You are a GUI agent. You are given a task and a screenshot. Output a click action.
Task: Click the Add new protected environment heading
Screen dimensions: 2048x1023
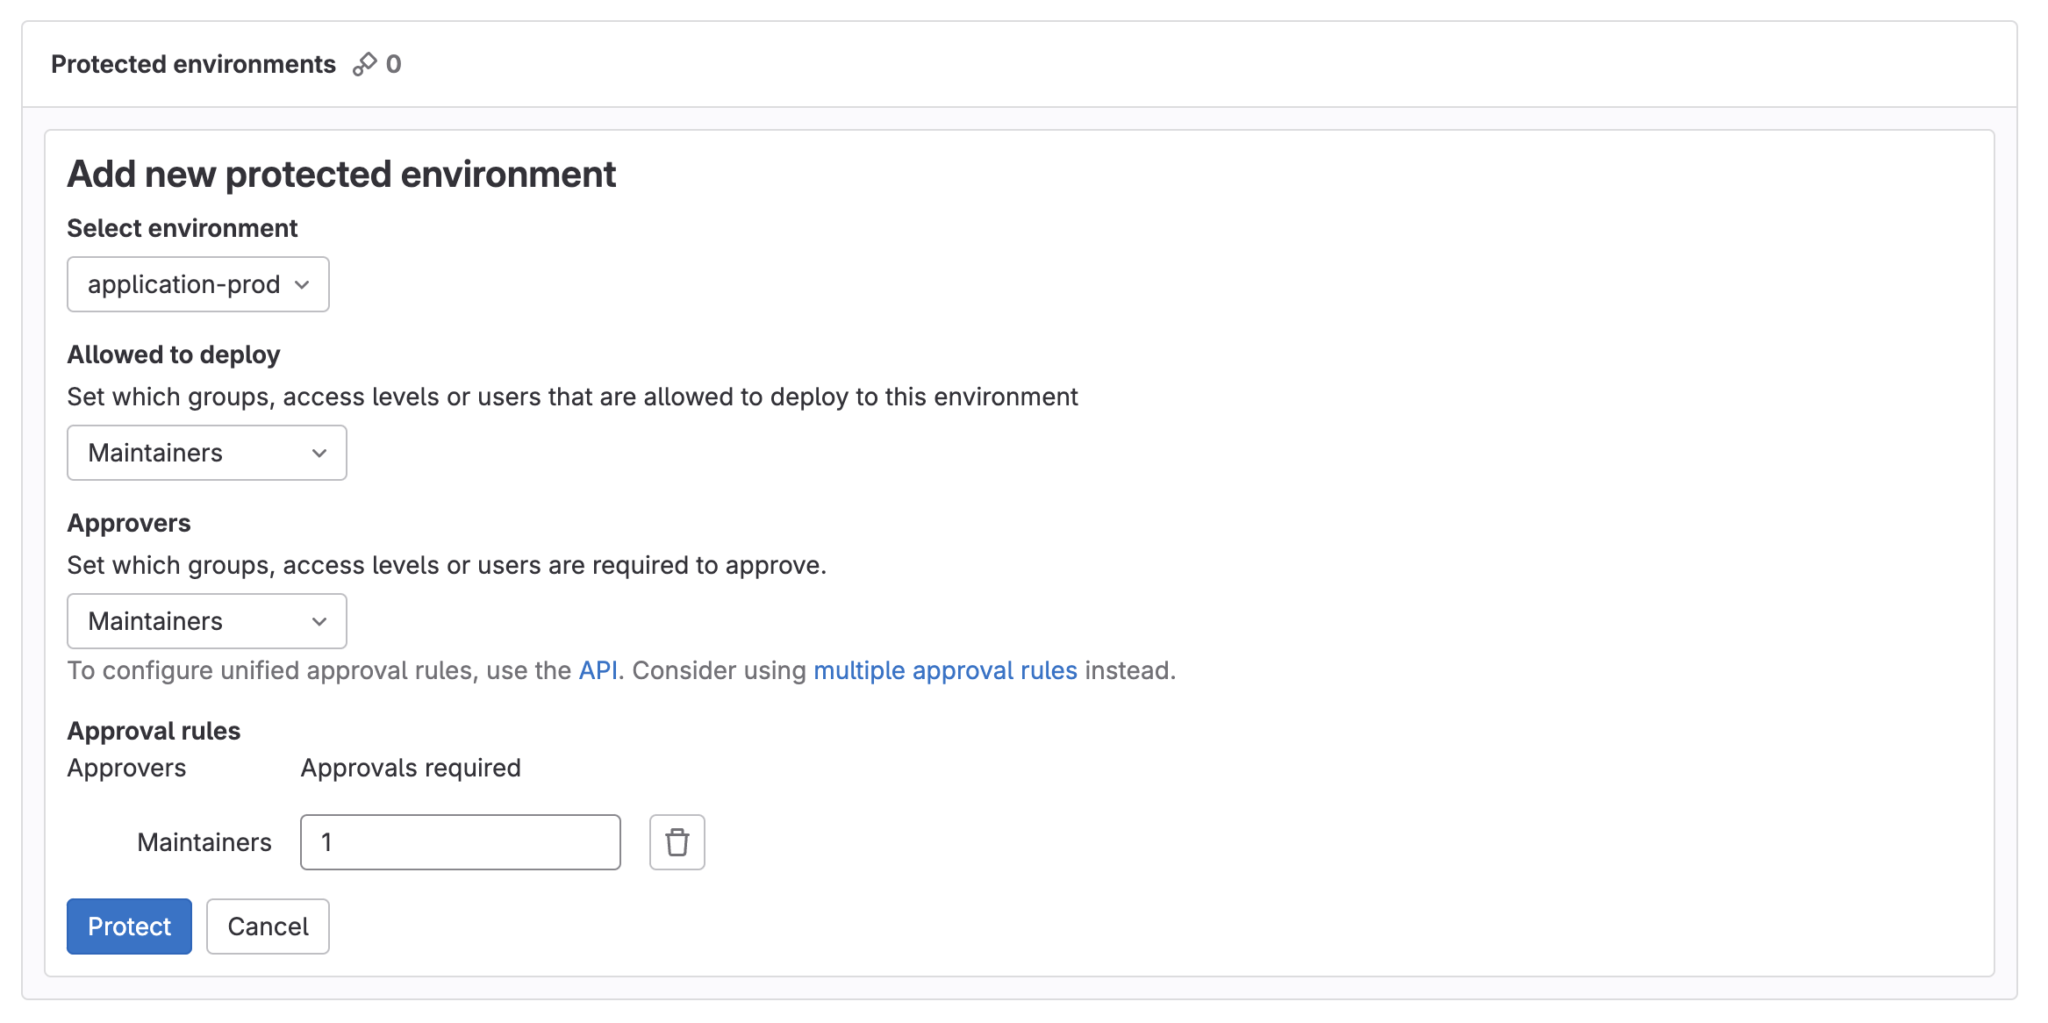click(x=341, y=174)
